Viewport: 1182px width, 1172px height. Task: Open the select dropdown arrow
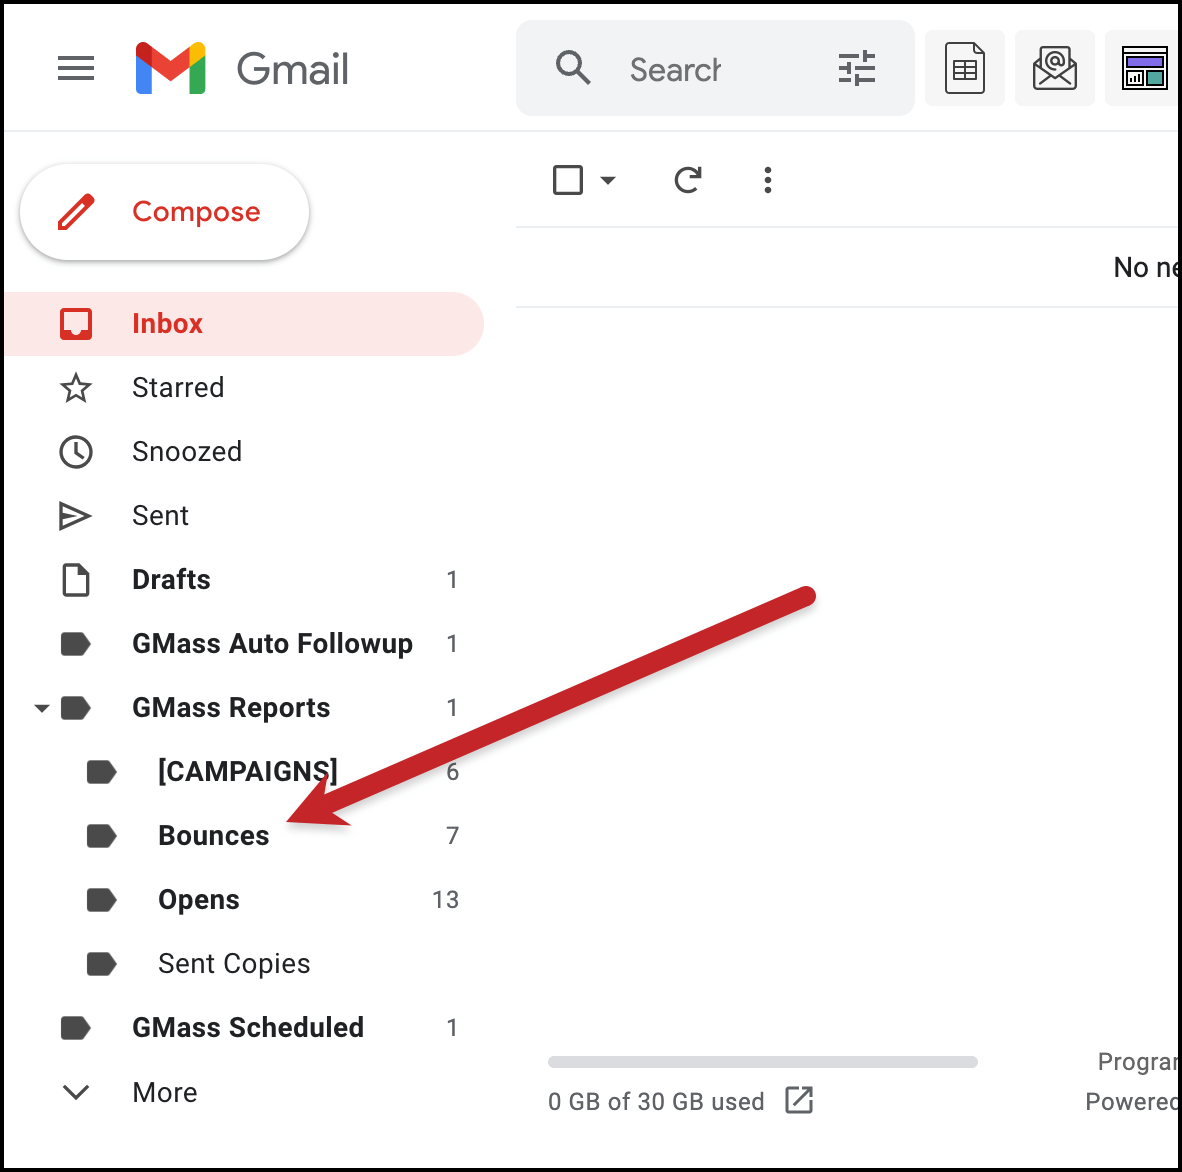point(608,180)
